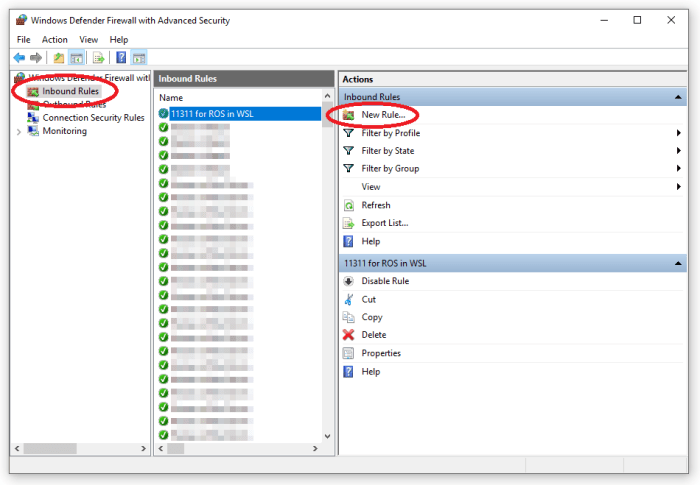Image resolution: width=700 pixels, height=485 pixels.
Task: Click the Delete action with red X
Action: pos(373,334)
